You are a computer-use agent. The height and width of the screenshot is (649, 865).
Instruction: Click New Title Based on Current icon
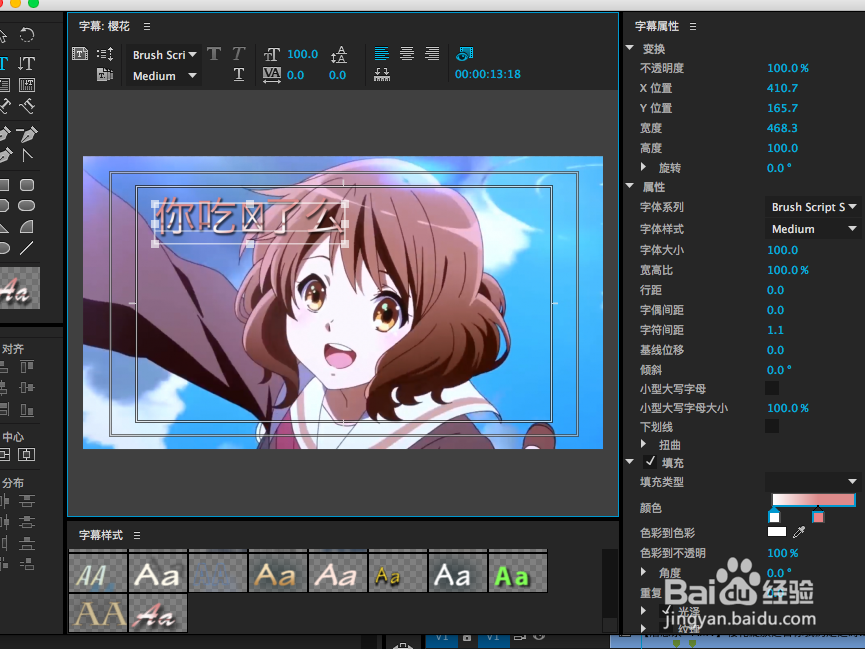80,54
